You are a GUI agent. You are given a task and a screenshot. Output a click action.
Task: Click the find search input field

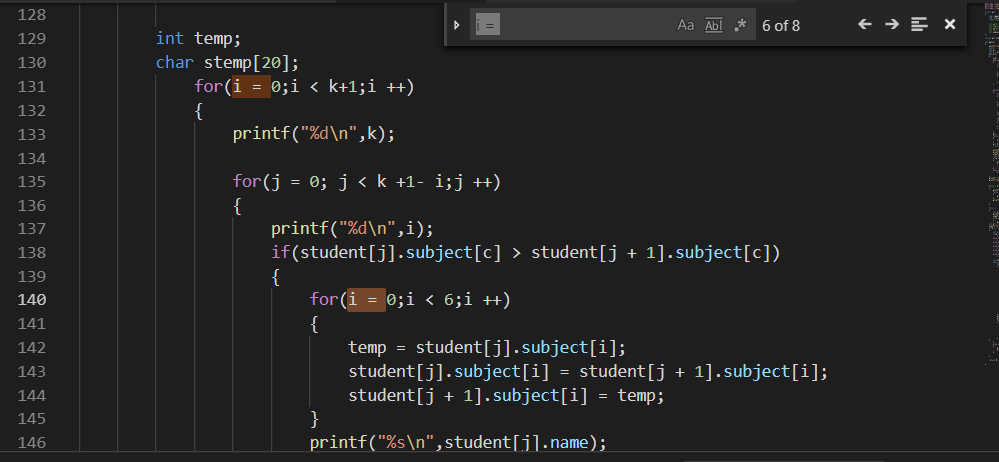coord(570,25)
